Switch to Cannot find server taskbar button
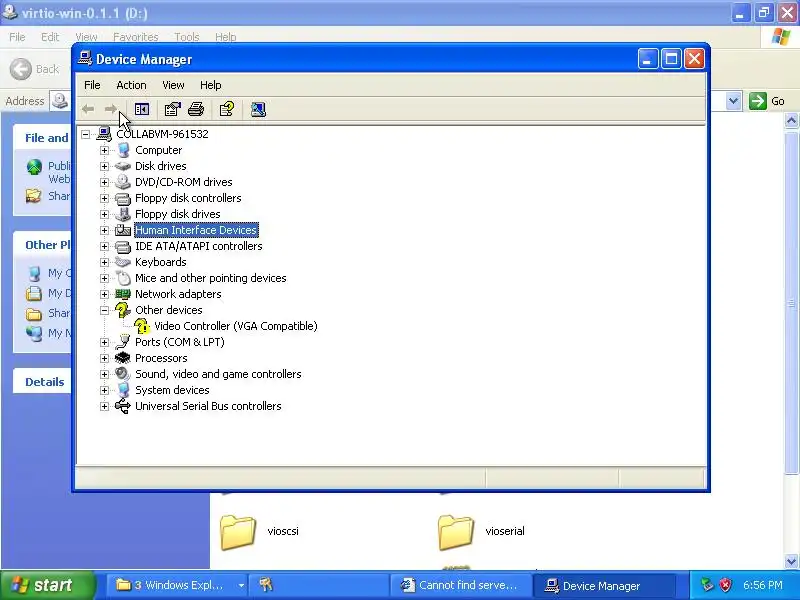The height and width of the screenshot is (600, 800). tap(461, 585)
